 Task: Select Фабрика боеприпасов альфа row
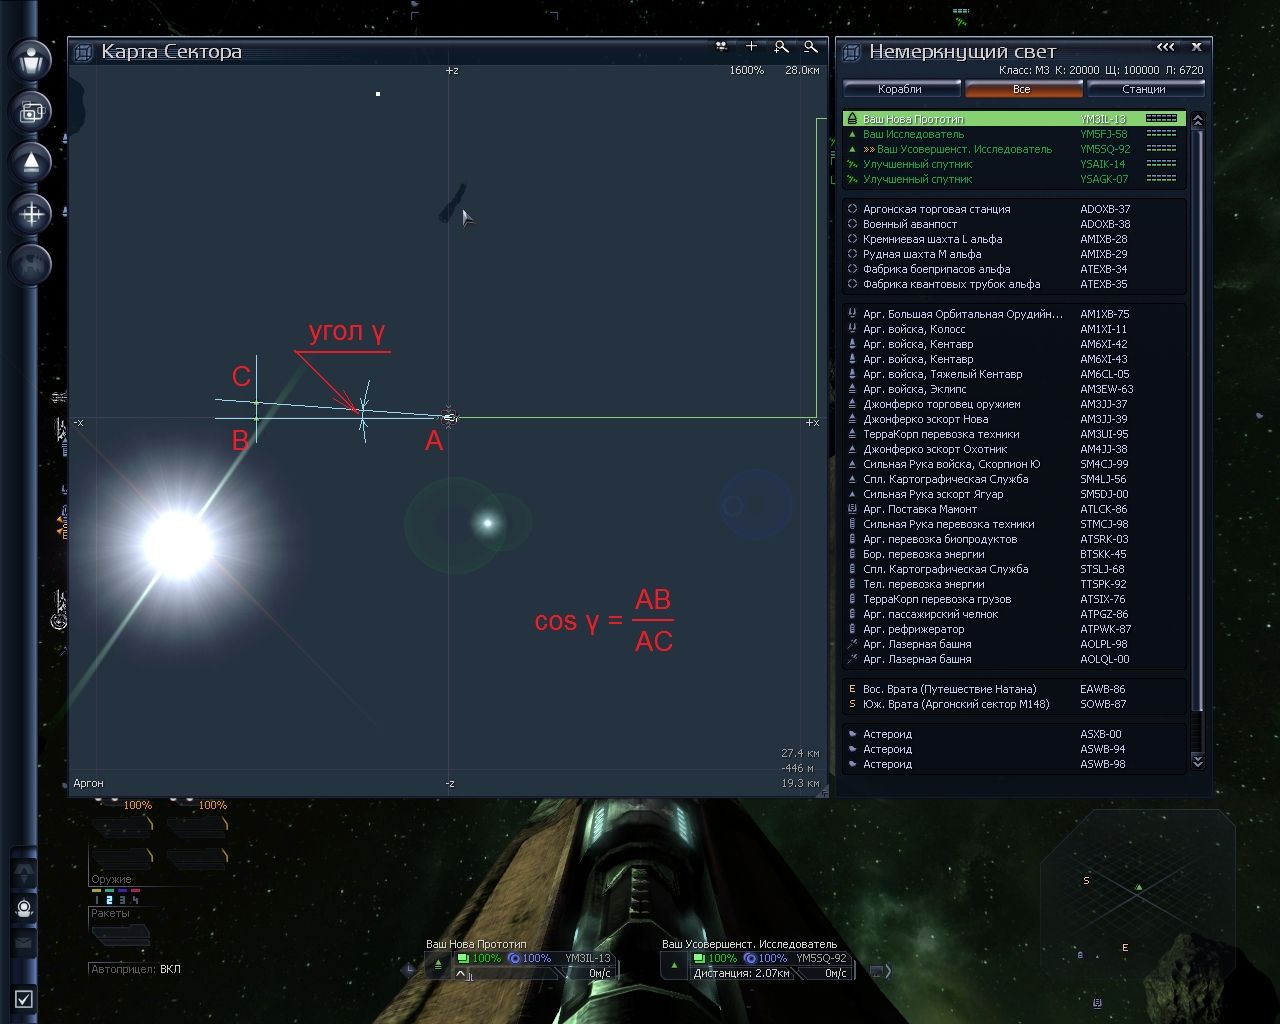(x=1014, y=269)
